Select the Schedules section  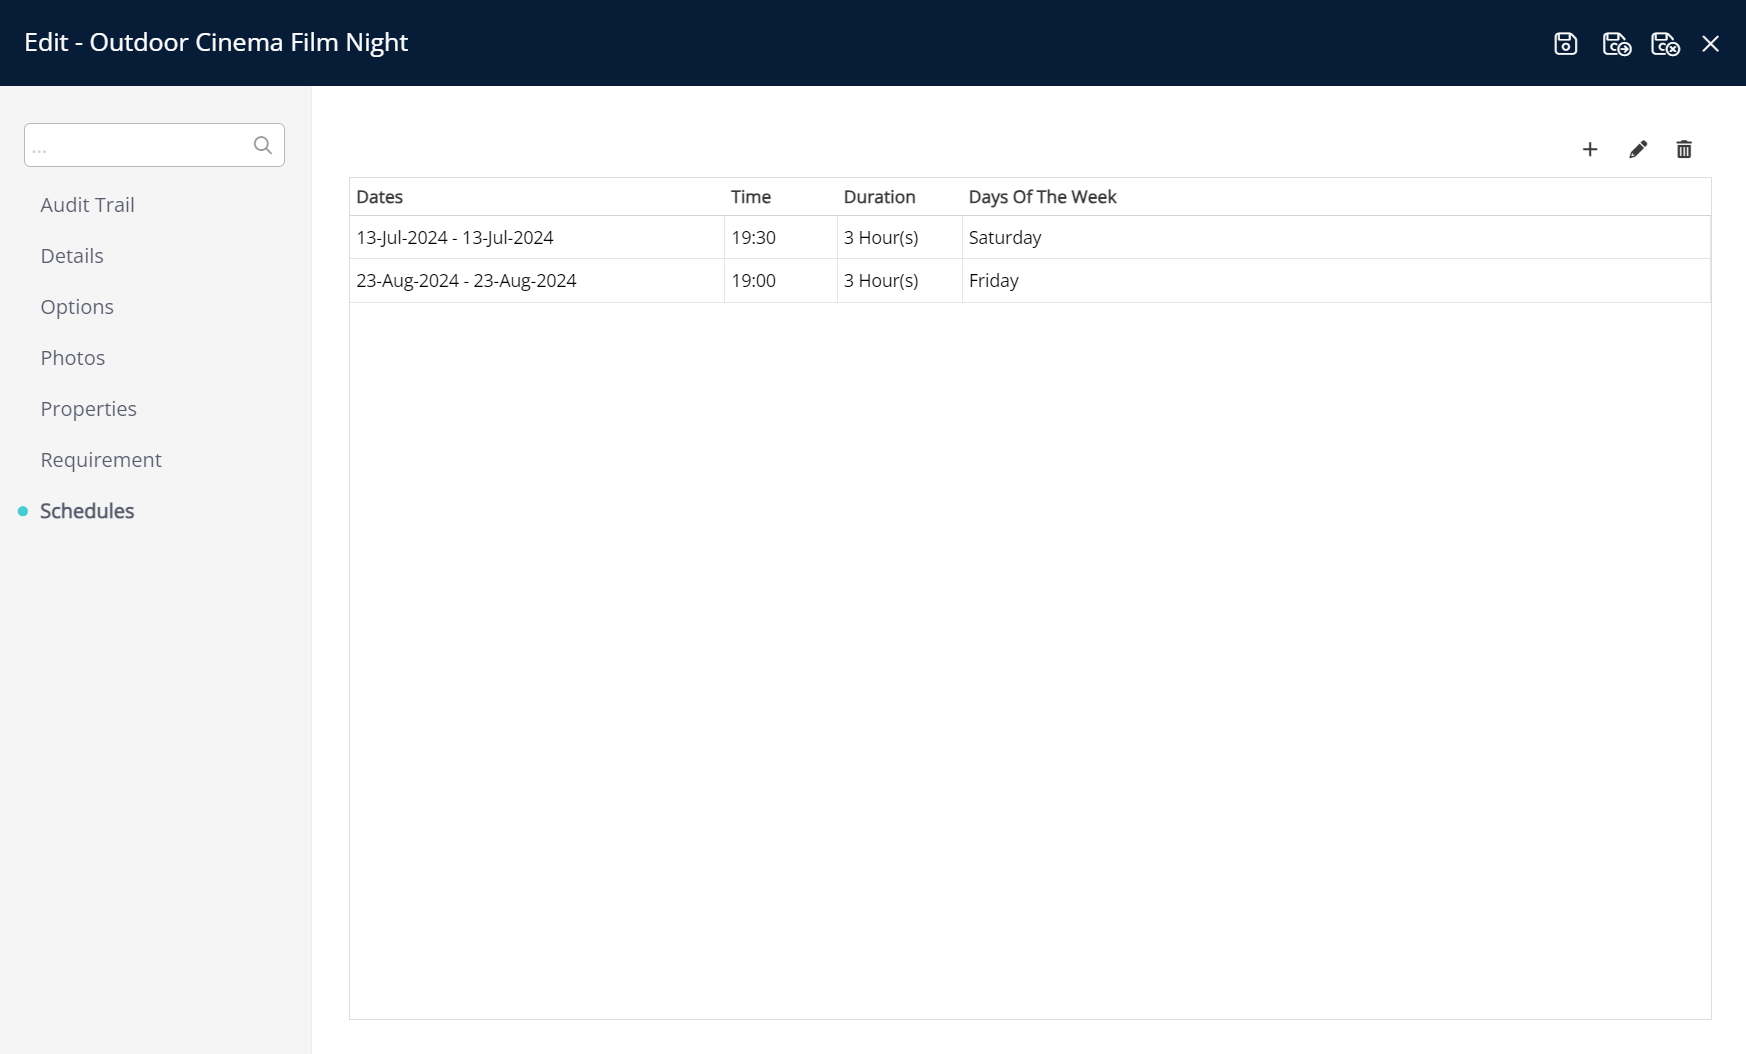87,511
